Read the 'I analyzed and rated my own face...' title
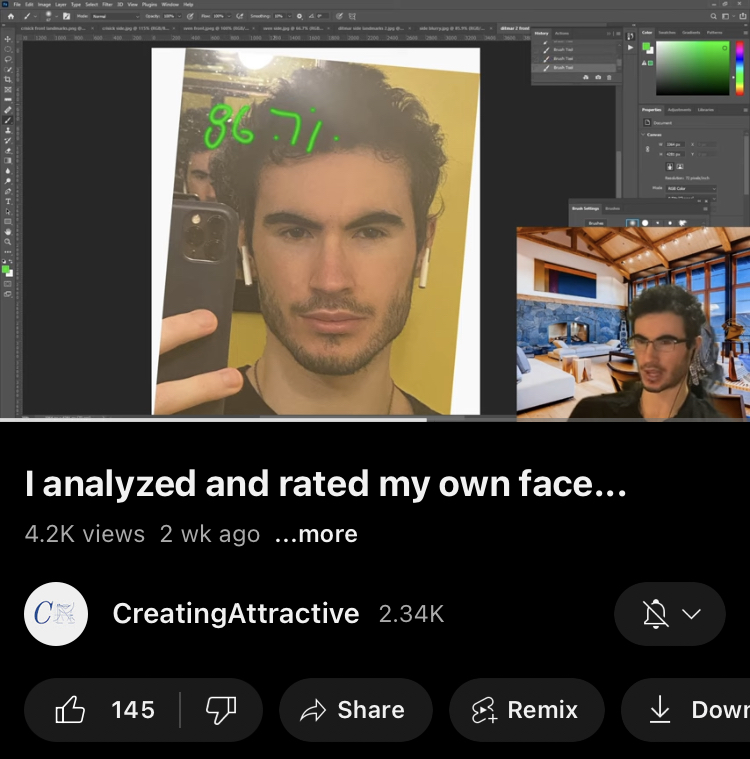Viewport: 750px width, 759px height. point(325,484)
